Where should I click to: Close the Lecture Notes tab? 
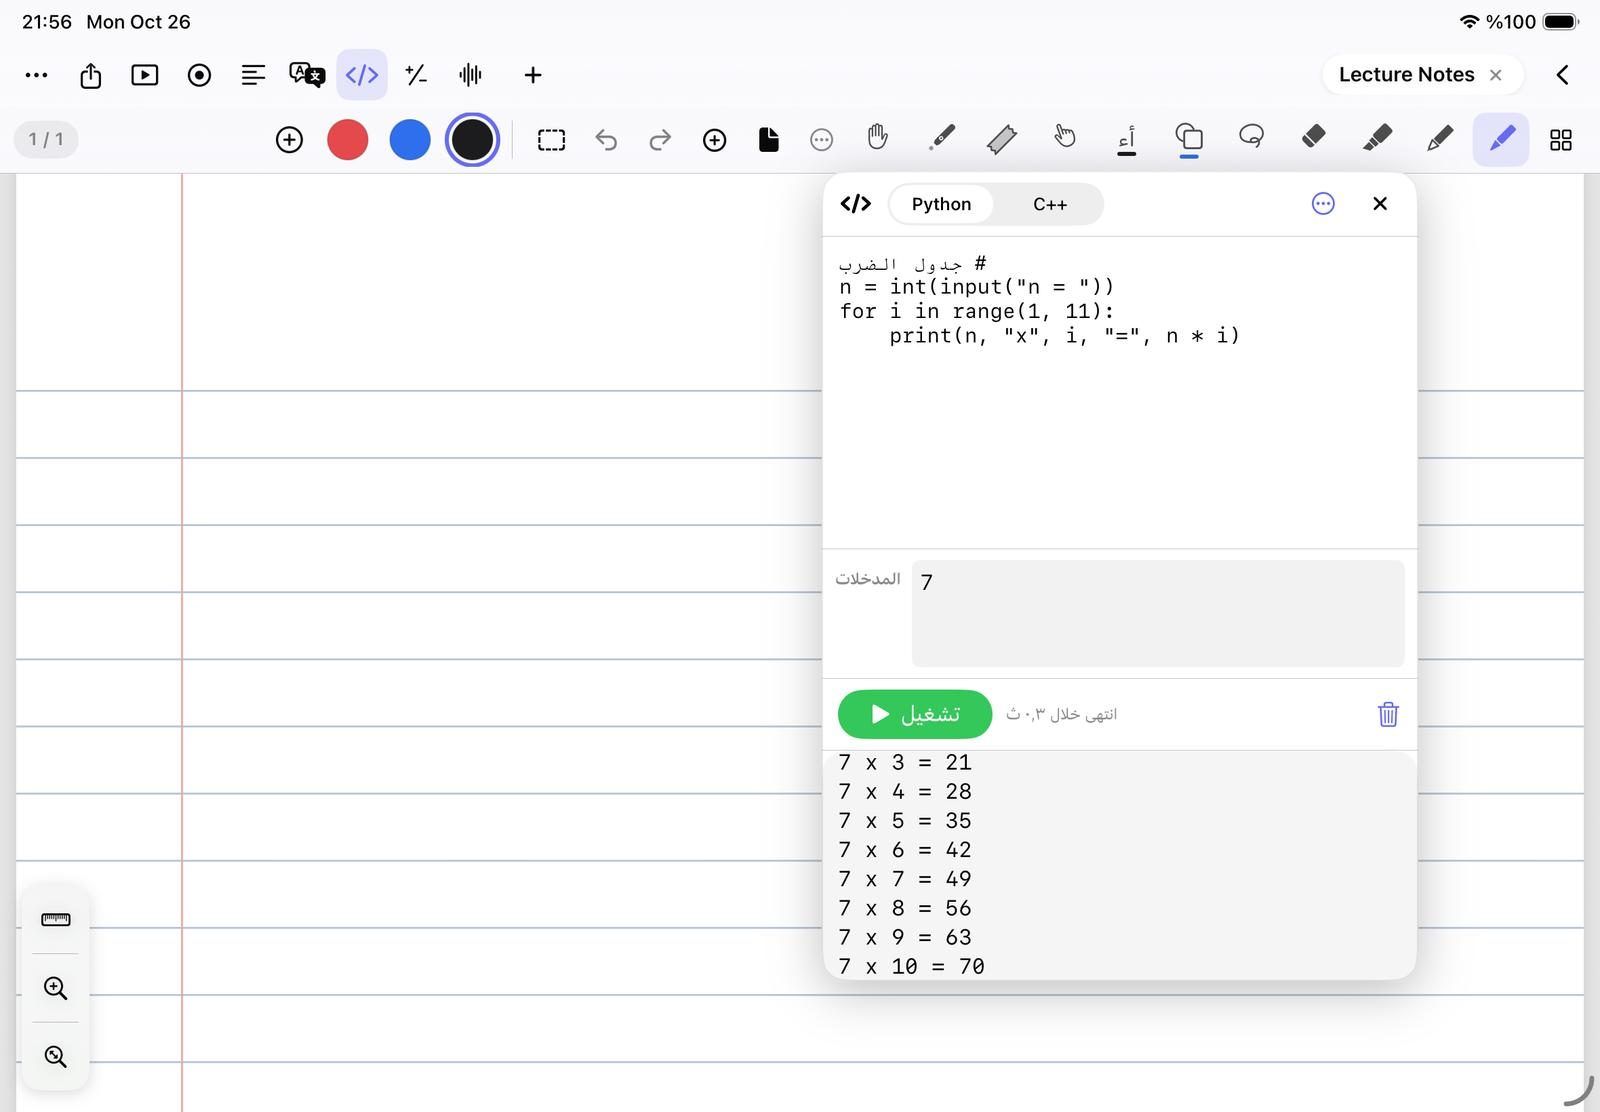coord(1496,75)
